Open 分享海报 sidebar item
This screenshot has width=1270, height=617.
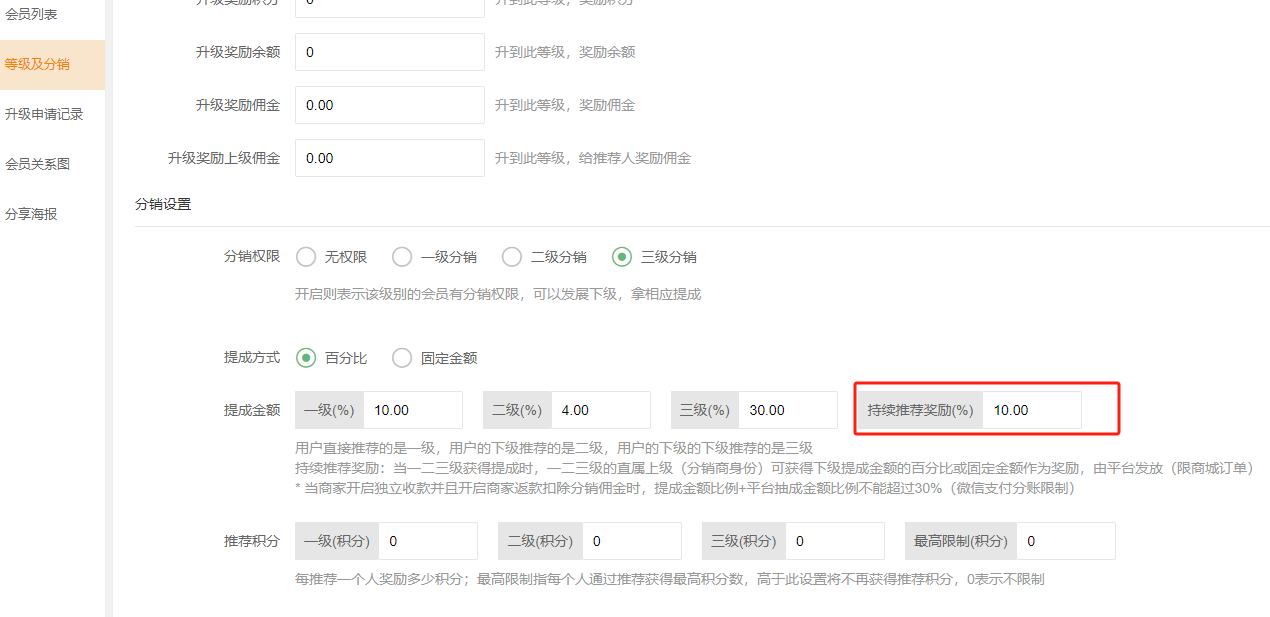pos(31,214)
